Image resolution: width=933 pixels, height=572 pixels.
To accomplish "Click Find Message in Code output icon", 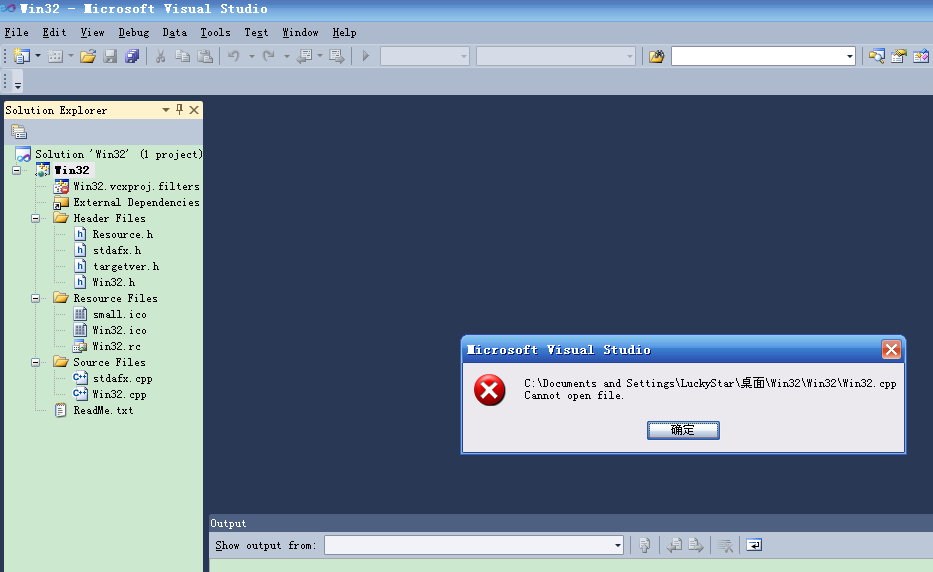I will coord(644,545).
